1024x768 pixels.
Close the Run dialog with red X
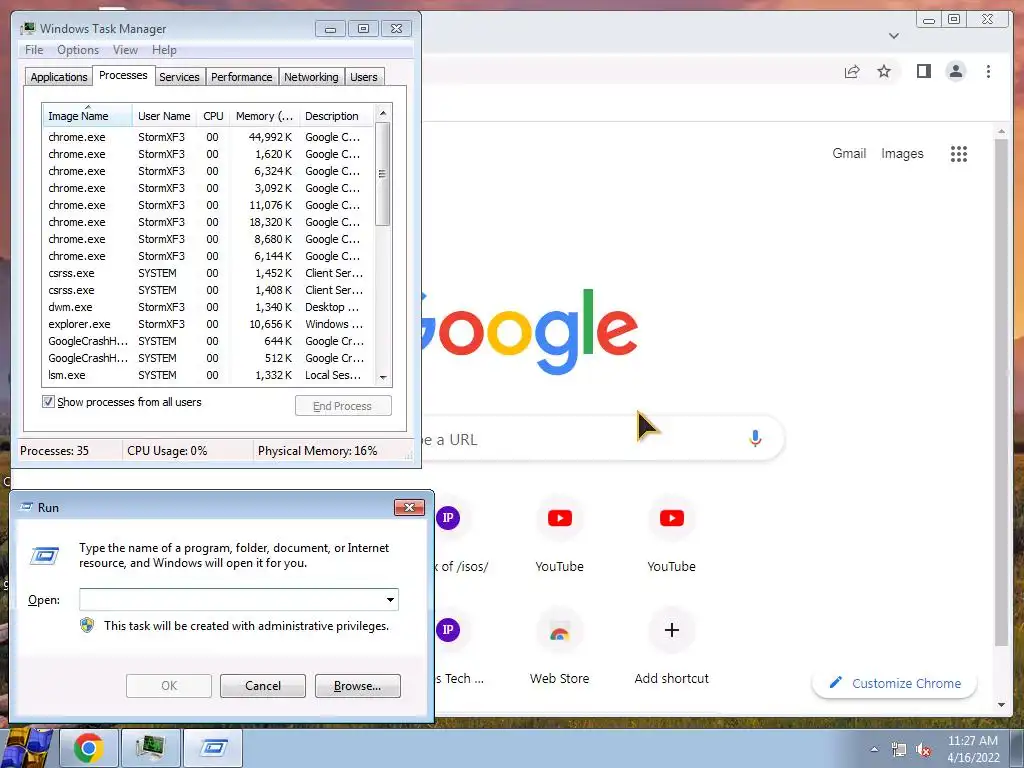point(409,507)
